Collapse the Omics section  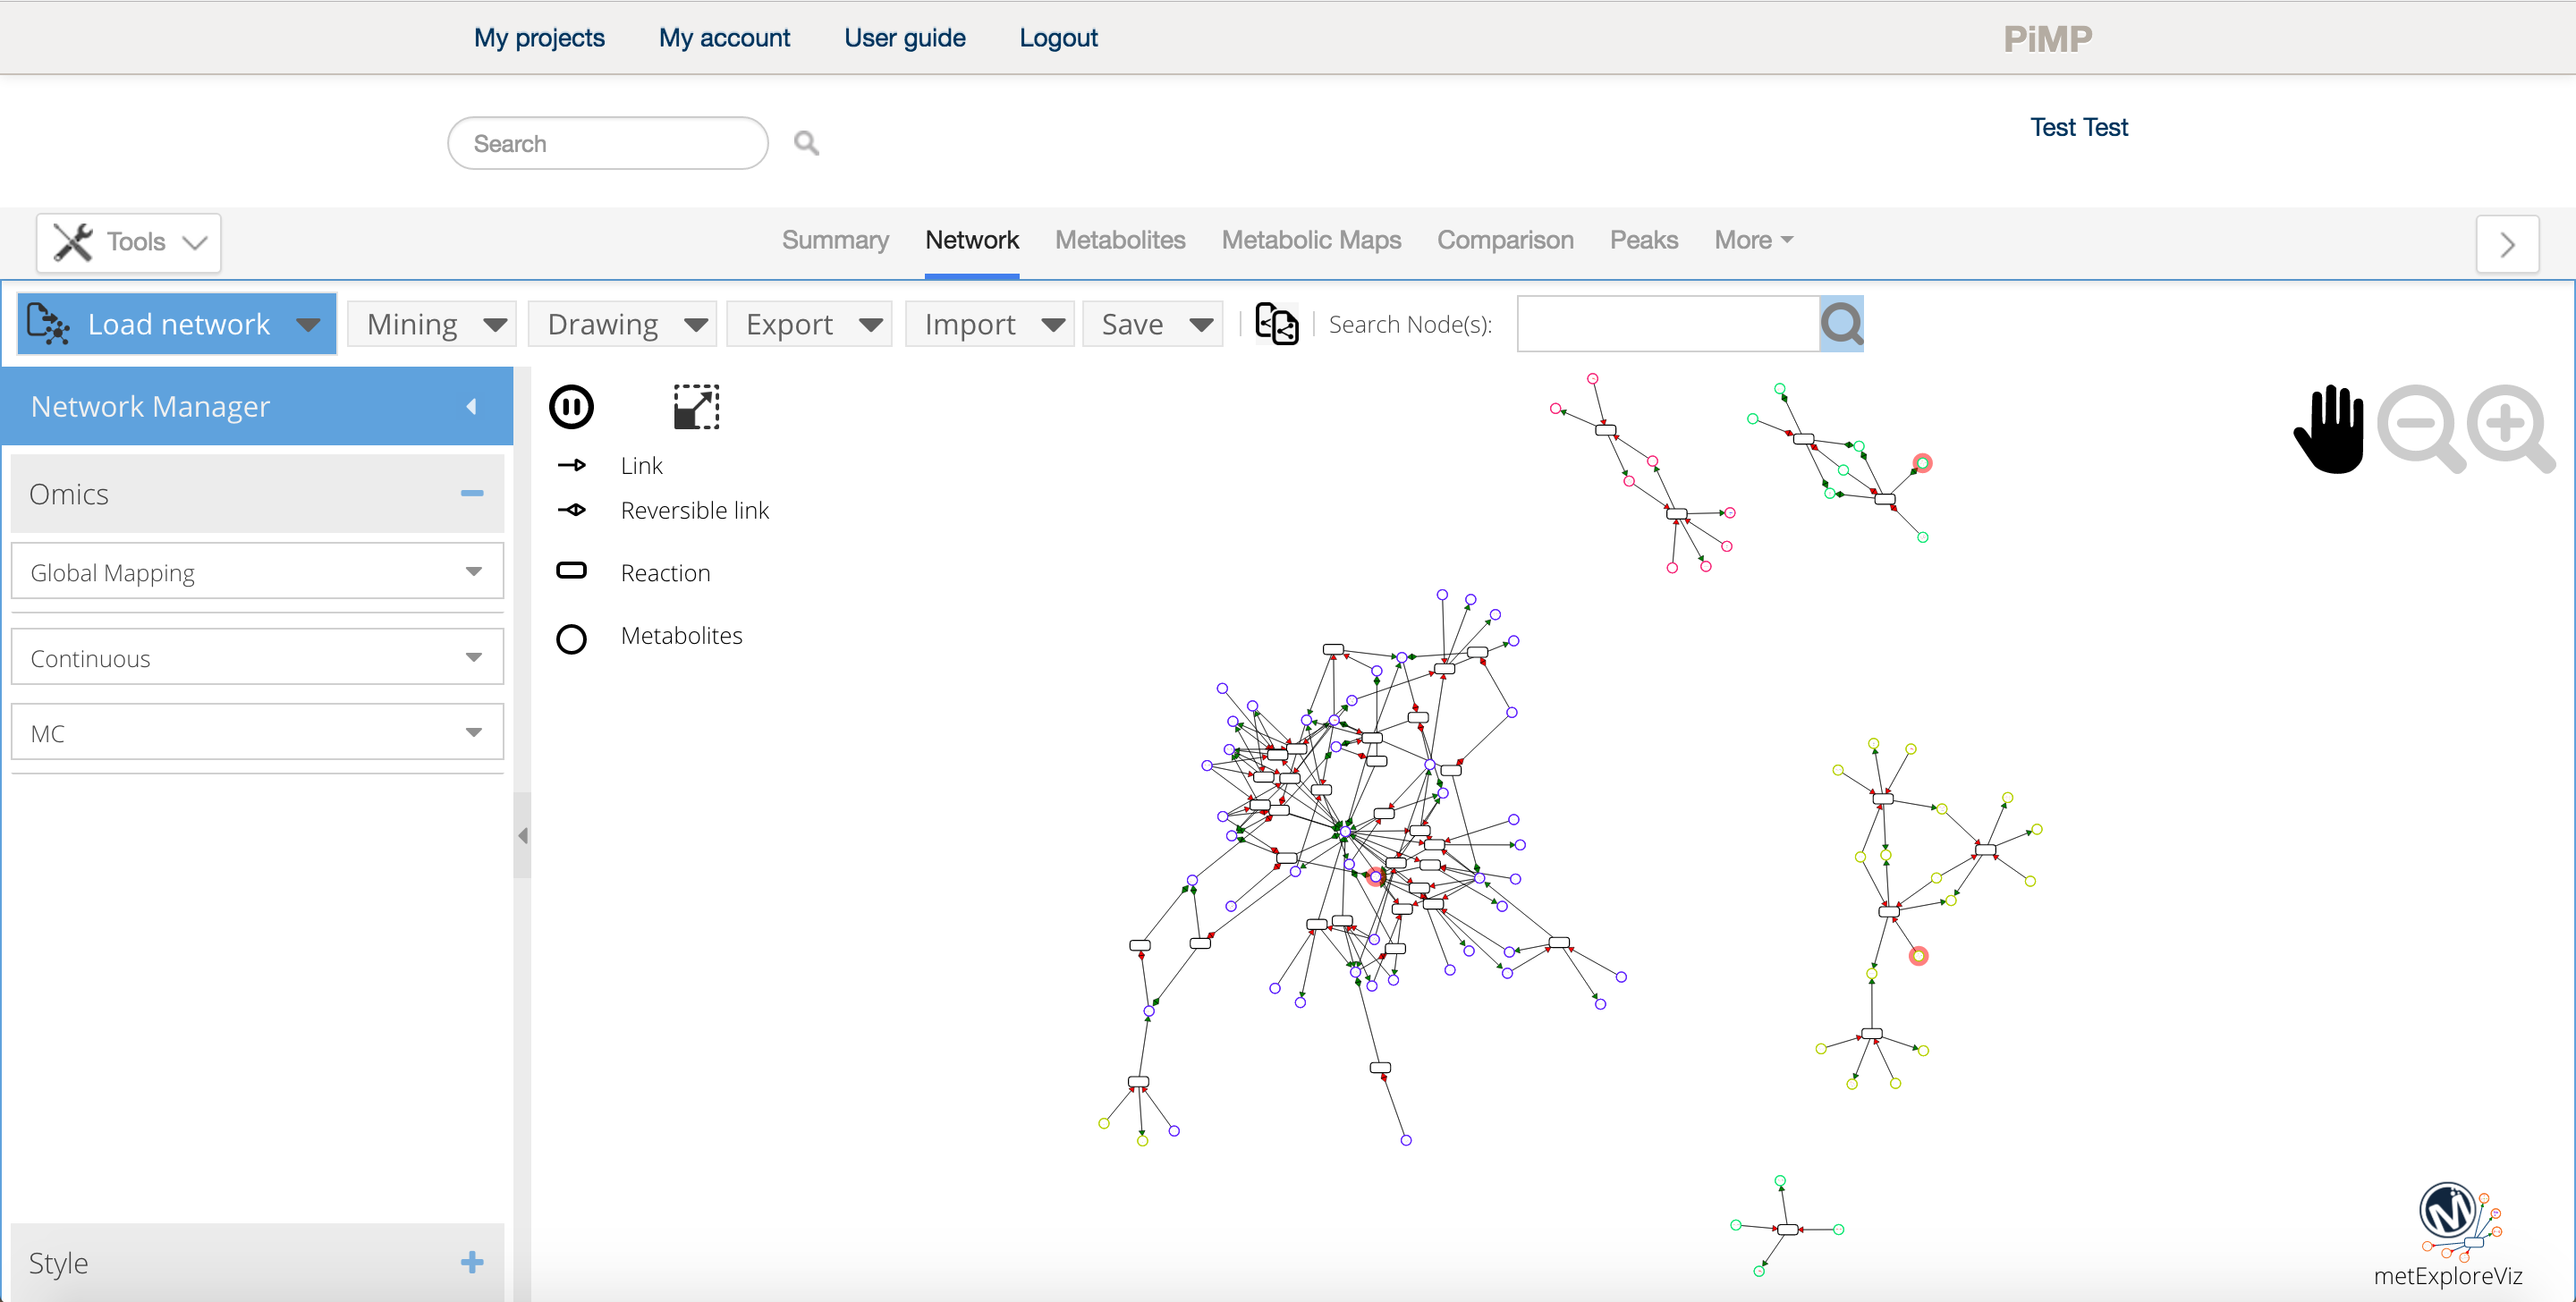[x=472, y=493]
